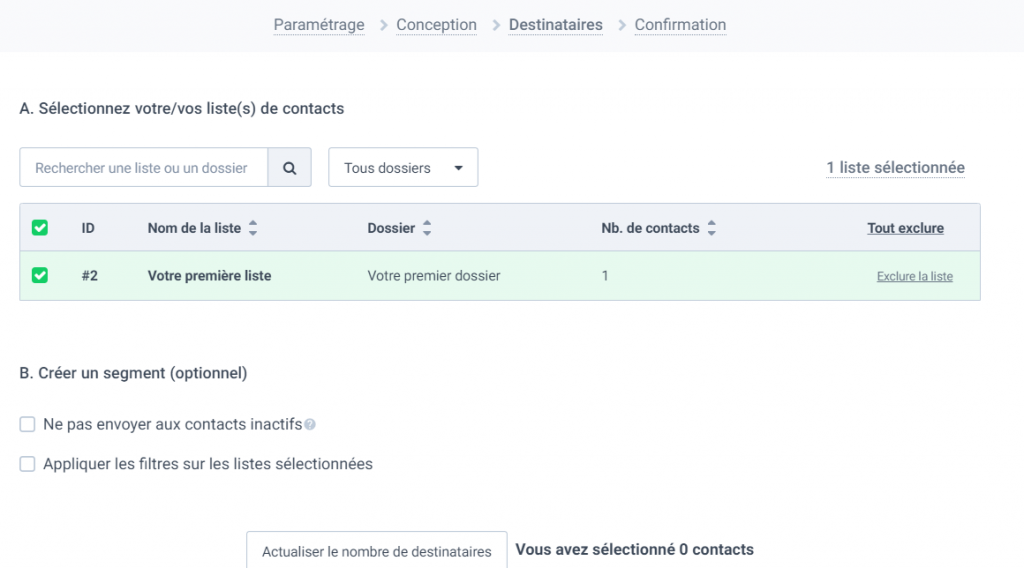Click the #2 ID cell
The width and height of the screenshot is (1024, 568).
[x=89, y=276]
